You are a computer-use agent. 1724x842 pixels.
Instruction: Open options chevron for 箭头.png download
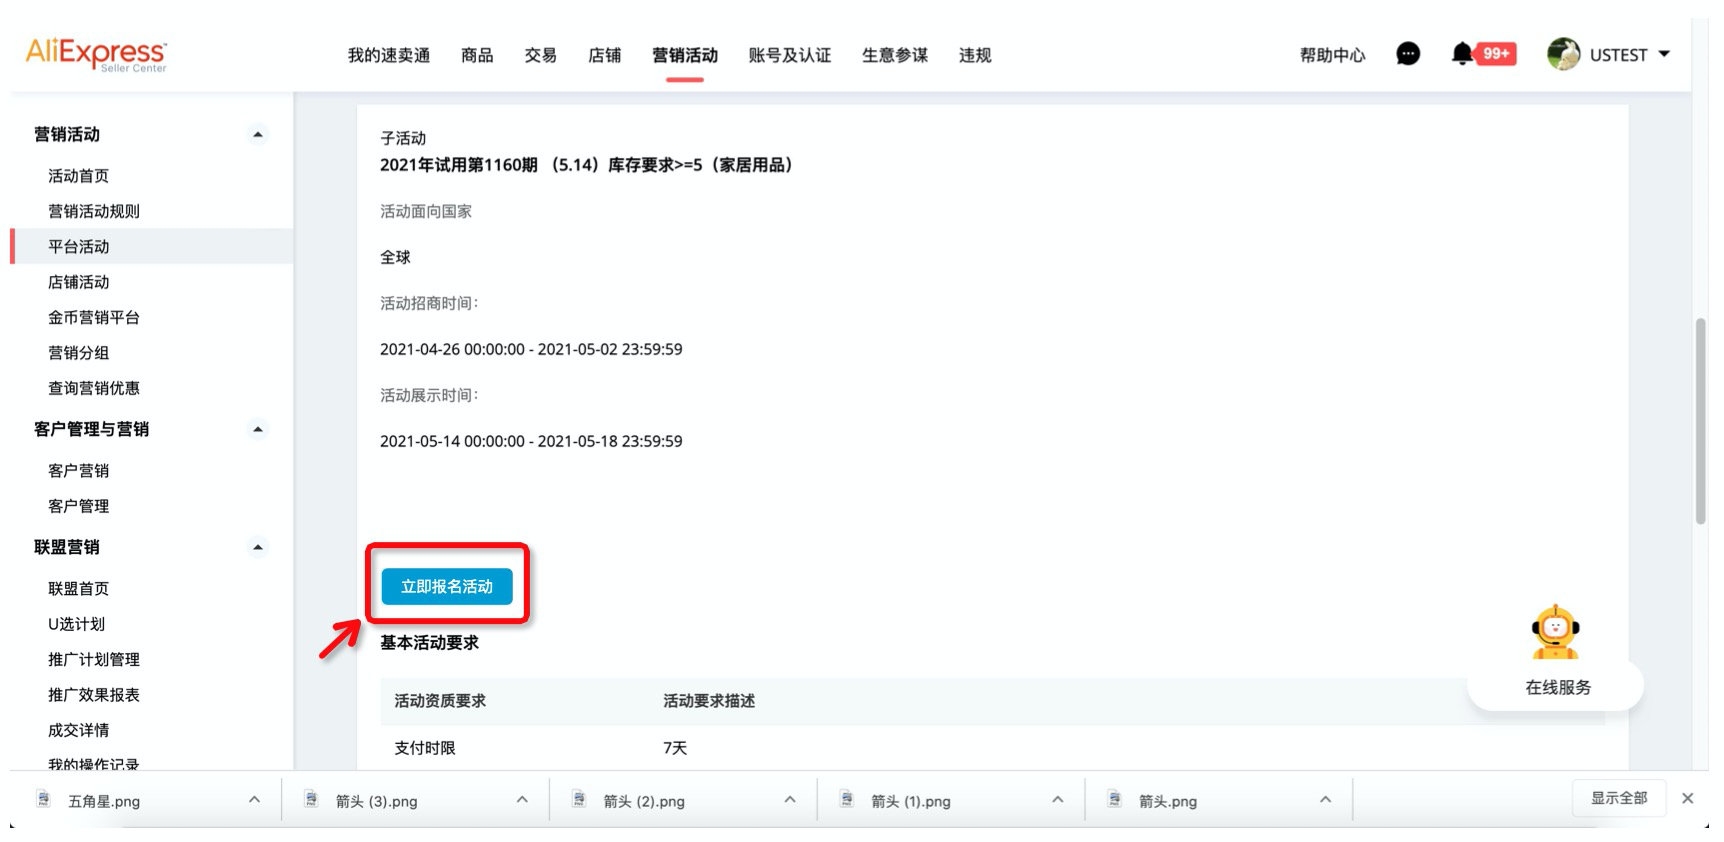(1325, 799)
